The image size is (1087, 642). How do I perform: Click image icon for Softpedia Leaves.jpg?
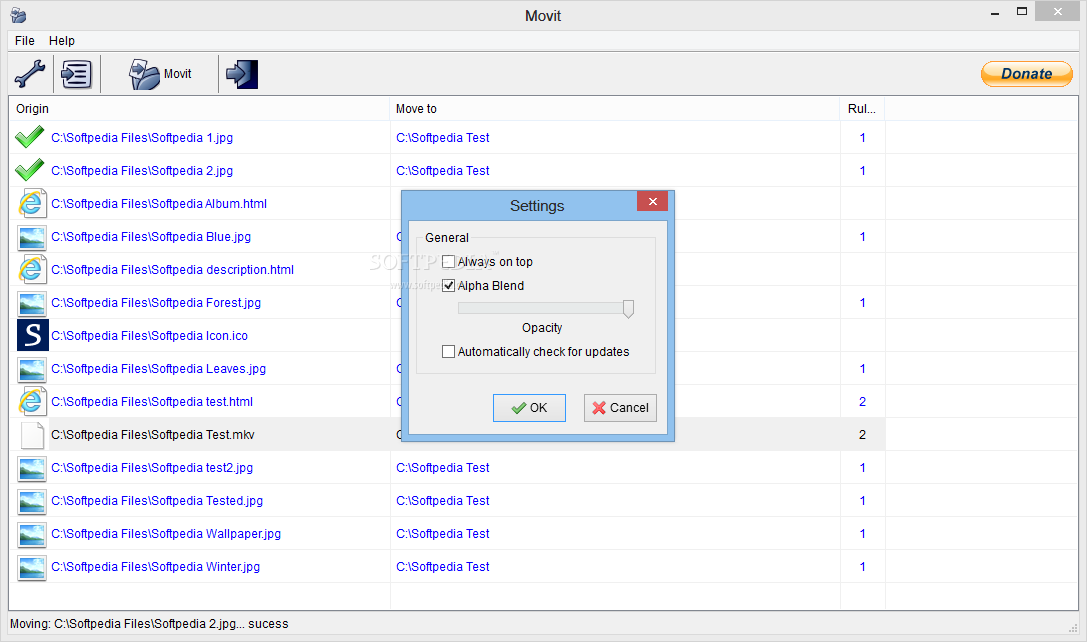(32, 369)
